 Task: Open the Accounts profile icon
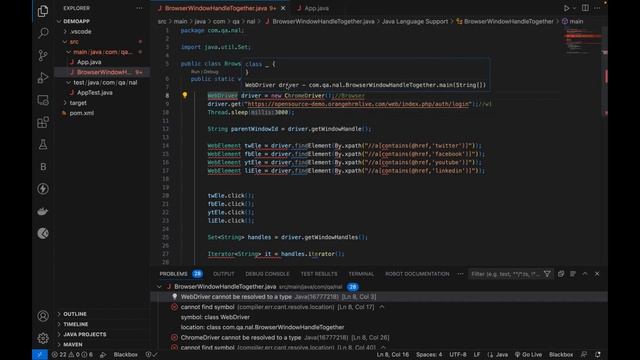coord(43,316)
